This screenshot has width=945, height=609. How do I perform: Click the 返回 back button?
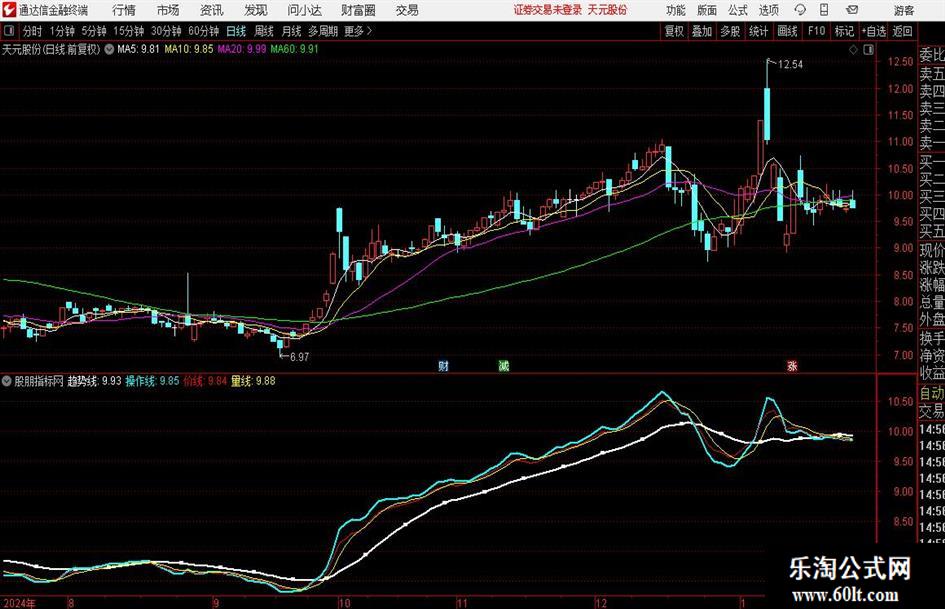[x=902, y=31]
